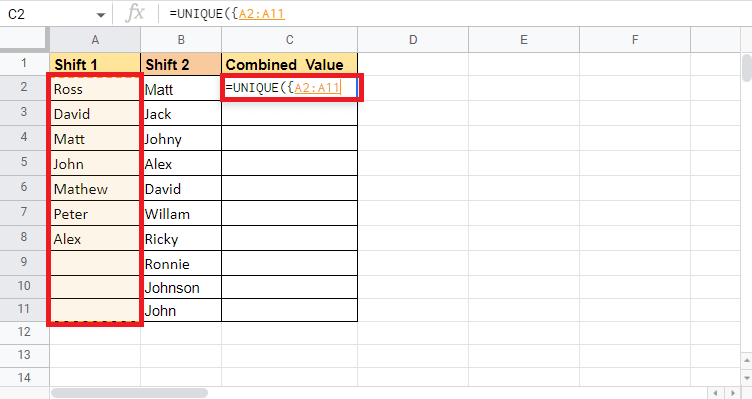Select column C header

pos(289,40)
